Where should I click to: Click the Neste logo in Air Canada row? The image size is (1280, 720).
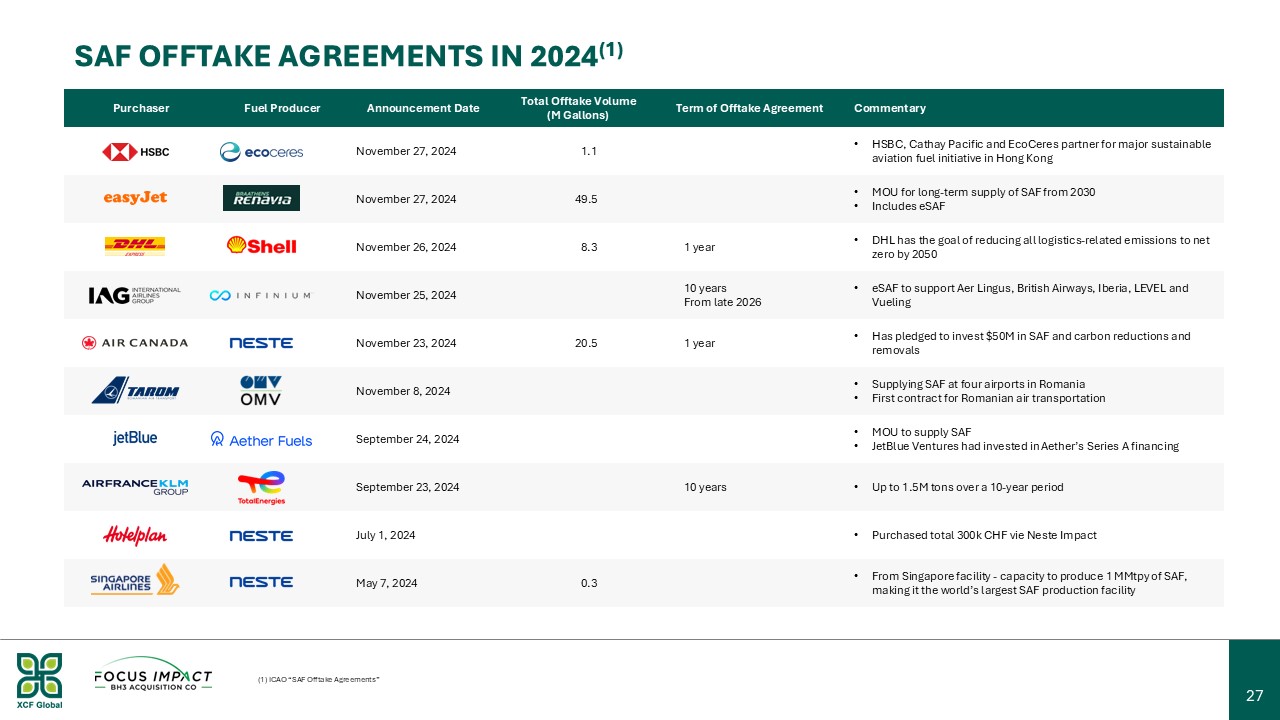(261, 343)
